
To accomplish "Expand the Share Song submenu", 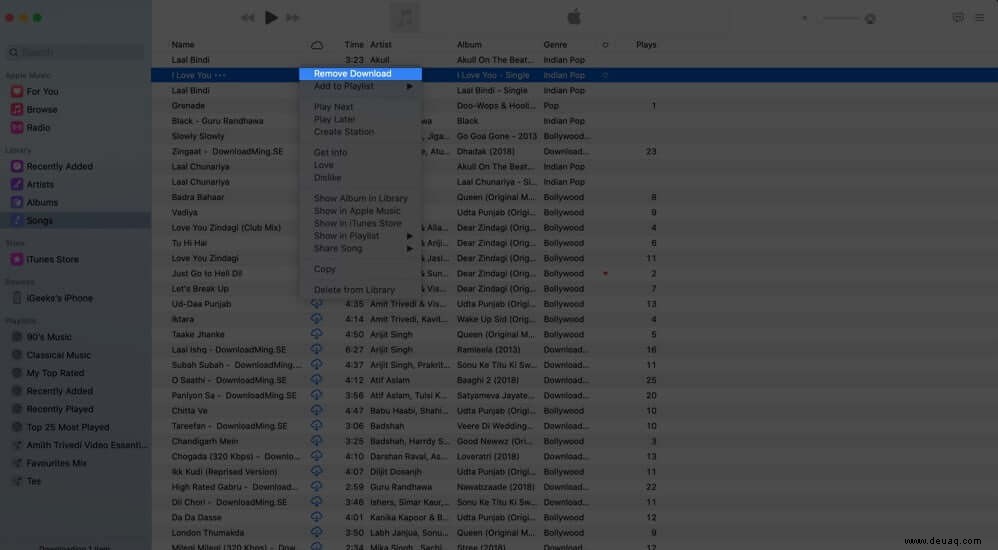I will click(360, 248).
